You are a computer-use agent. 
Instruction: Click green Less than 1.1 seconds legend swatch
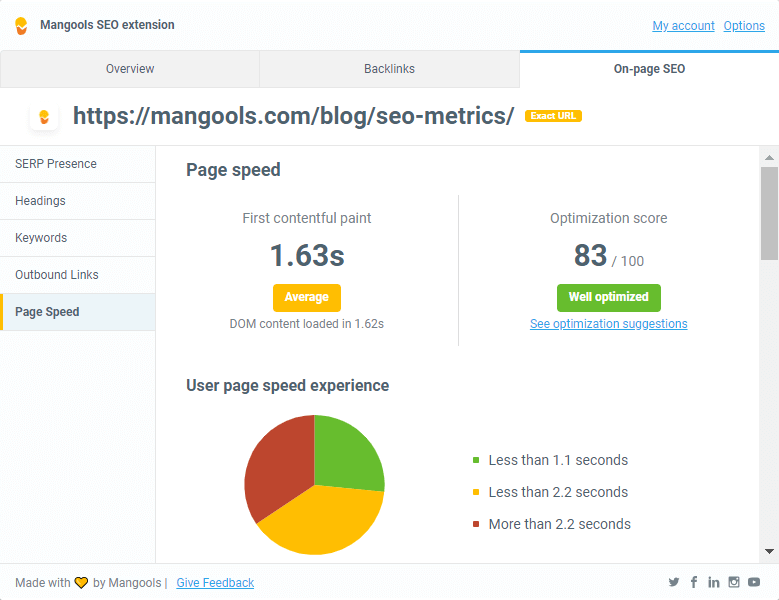(x=476, y=460)
